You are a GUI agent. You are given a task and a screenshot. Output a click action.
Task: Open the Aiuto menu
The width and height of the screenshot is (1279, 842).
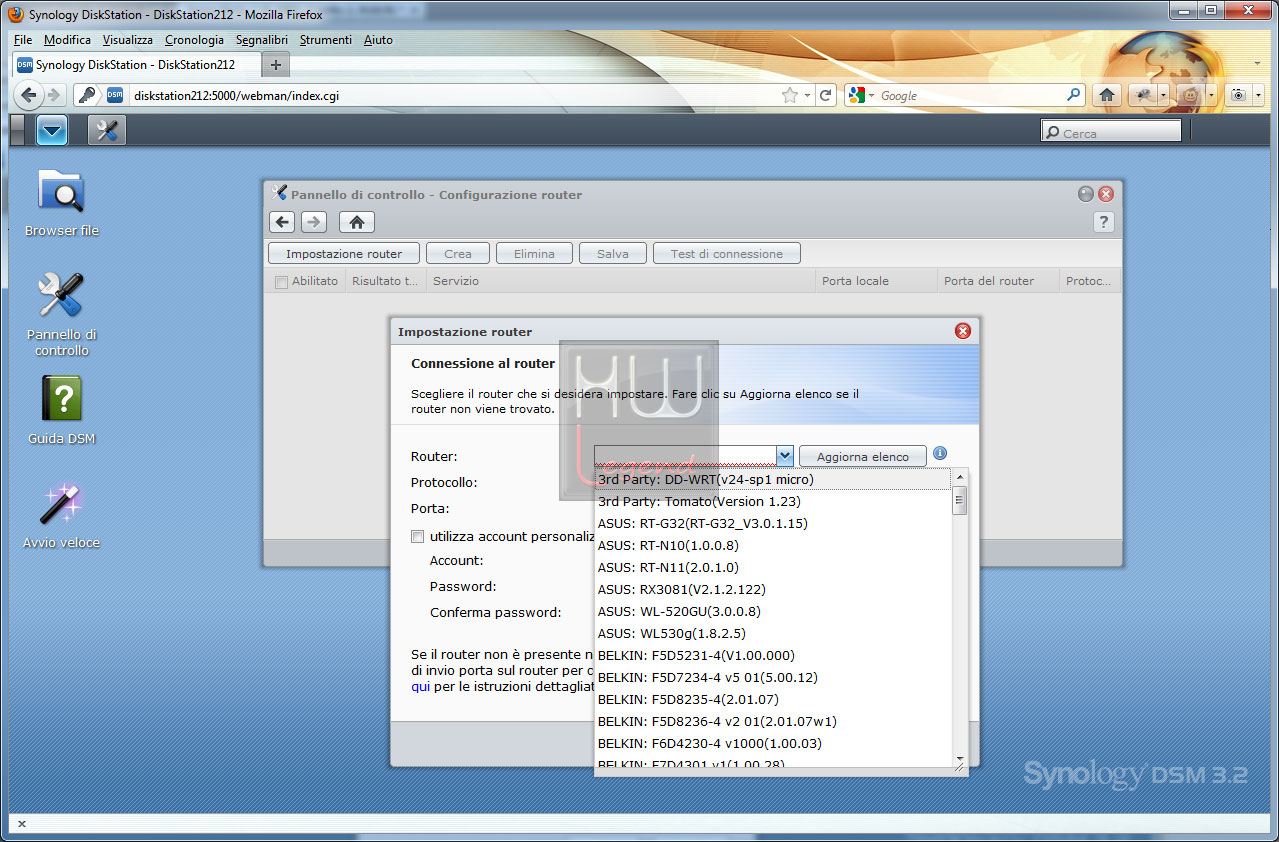(x=378, y=40)
